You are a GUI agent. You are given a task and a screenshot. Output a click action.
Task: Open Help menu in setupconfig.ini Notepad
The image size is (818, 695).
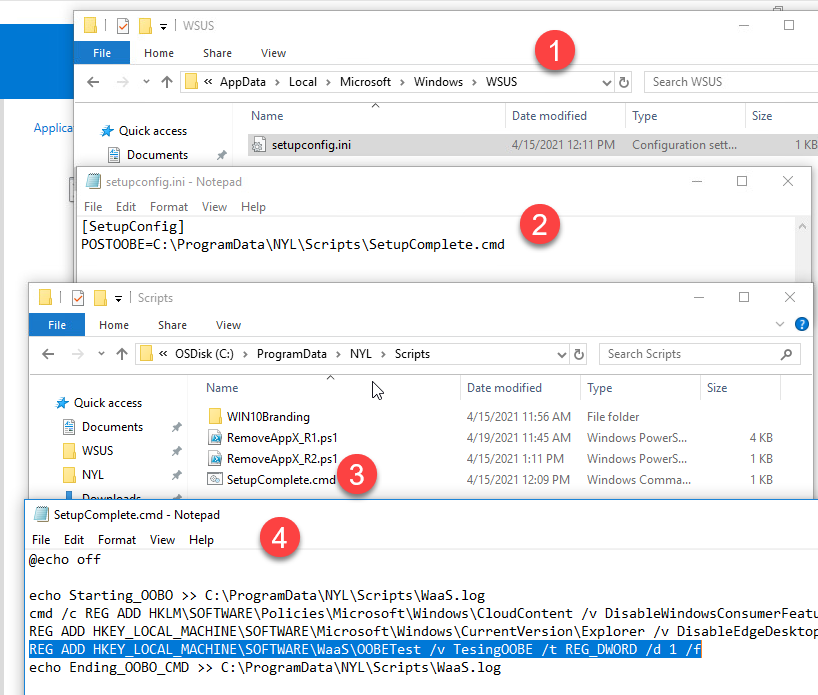point(253,207)
